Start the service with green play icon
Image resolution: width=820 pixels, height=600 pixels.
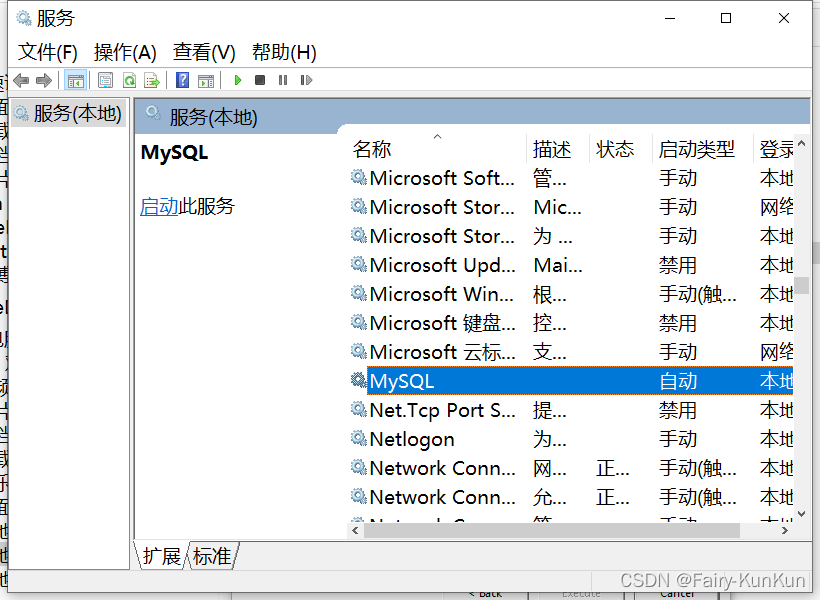tap(238, 80)
